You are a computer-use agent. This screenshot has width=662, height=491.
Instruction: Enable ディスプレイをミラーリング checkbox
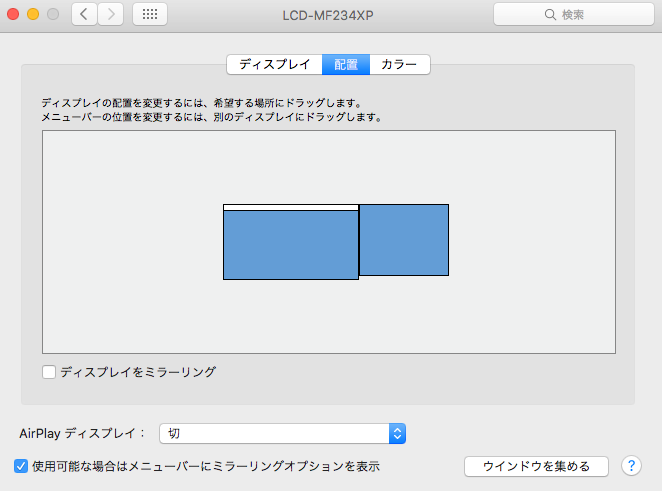[x=49, y=372]
